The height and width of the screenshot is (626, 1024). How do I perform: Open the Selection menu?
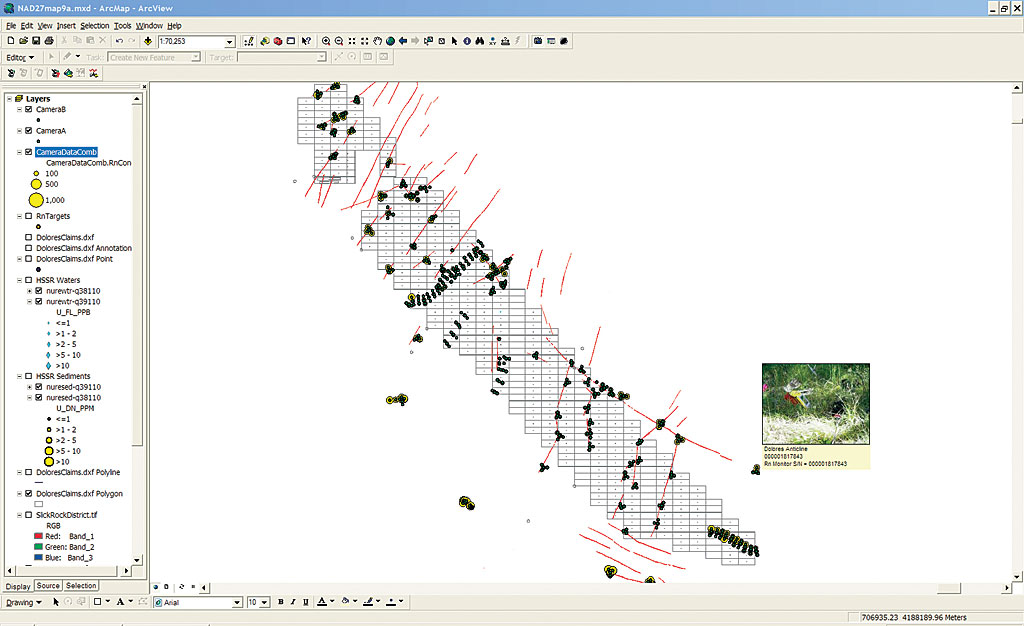tap(95, 26)
